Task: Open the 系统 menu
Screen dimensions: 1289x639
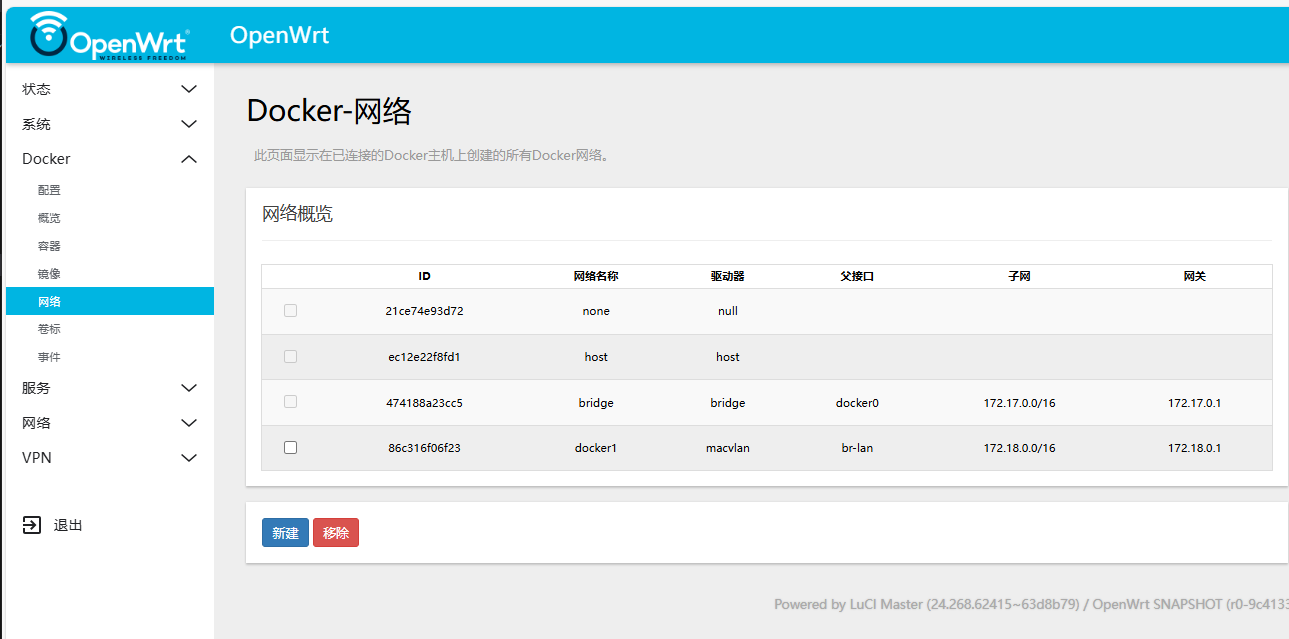Action: coord(110,124)
